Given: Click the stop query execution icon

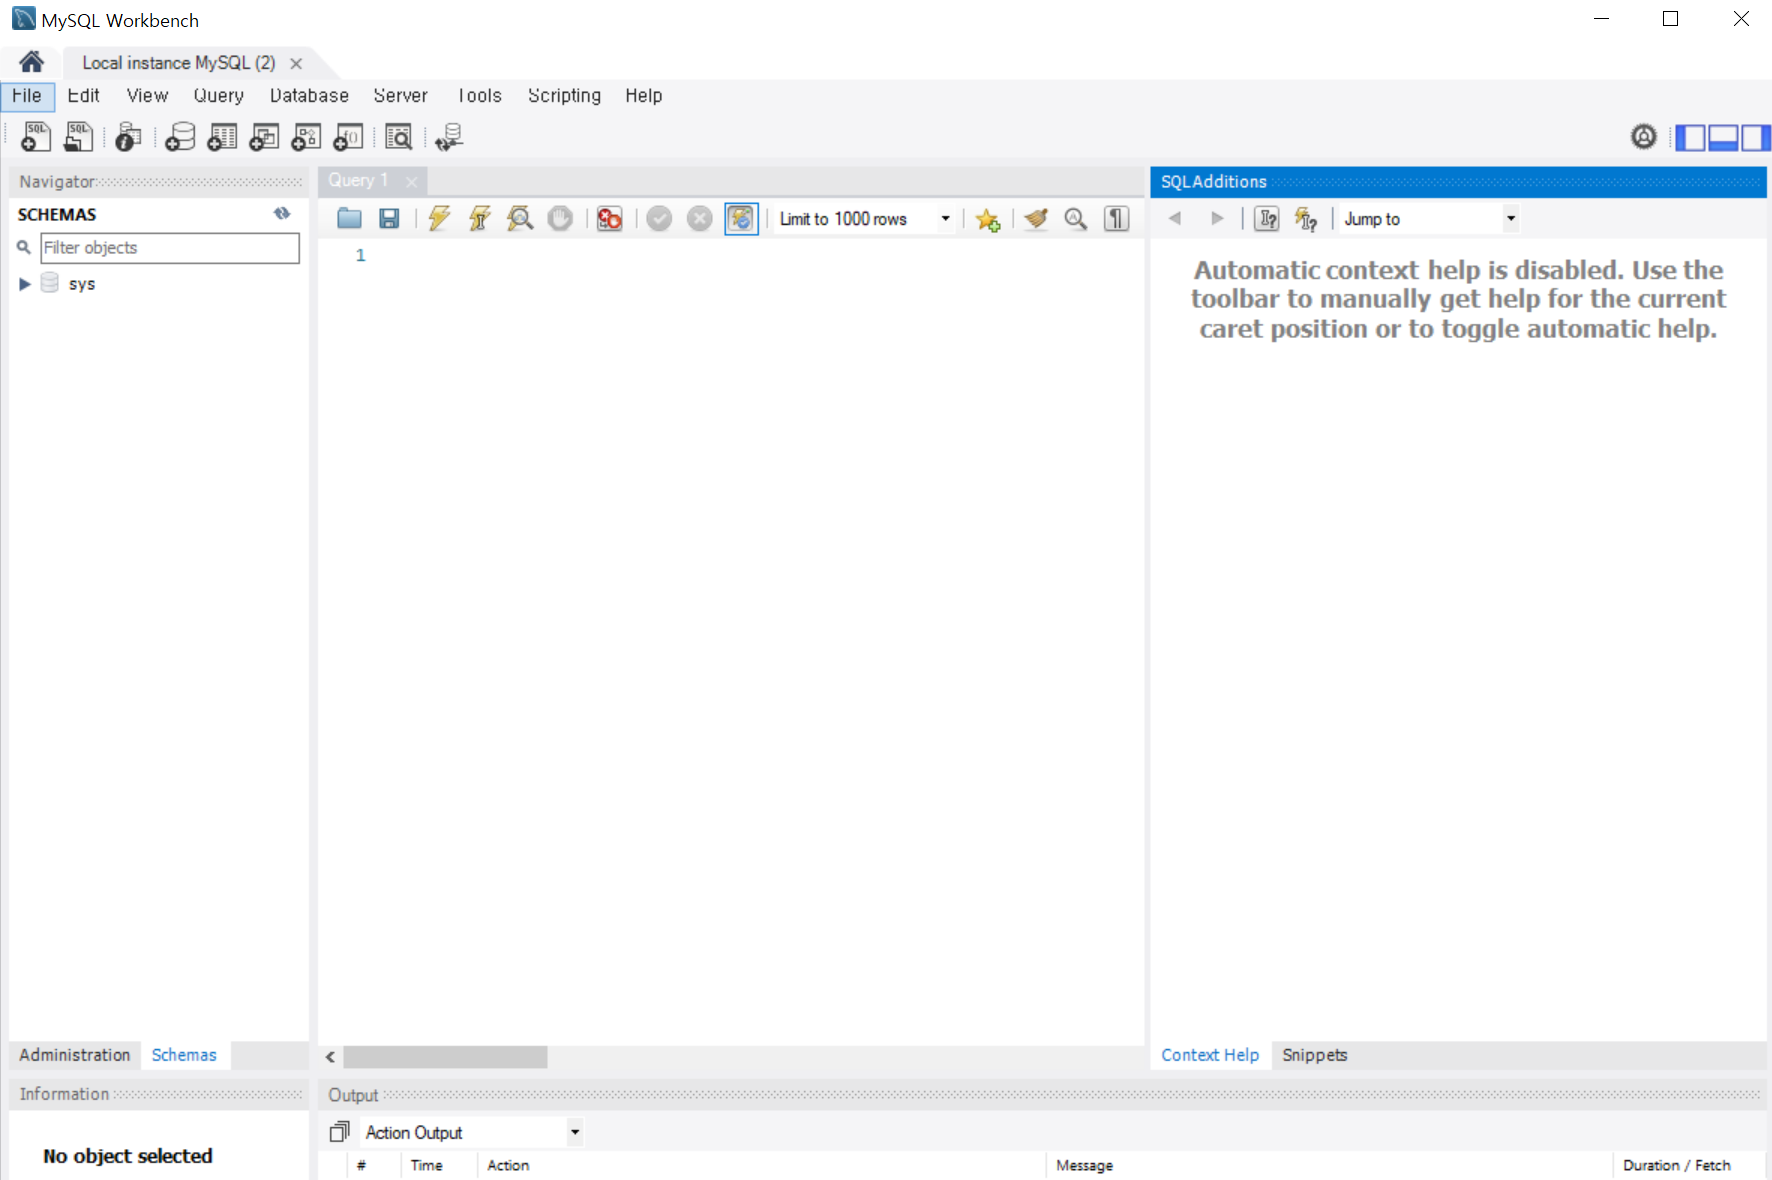Looking at the screenshot, I should 560,218.
